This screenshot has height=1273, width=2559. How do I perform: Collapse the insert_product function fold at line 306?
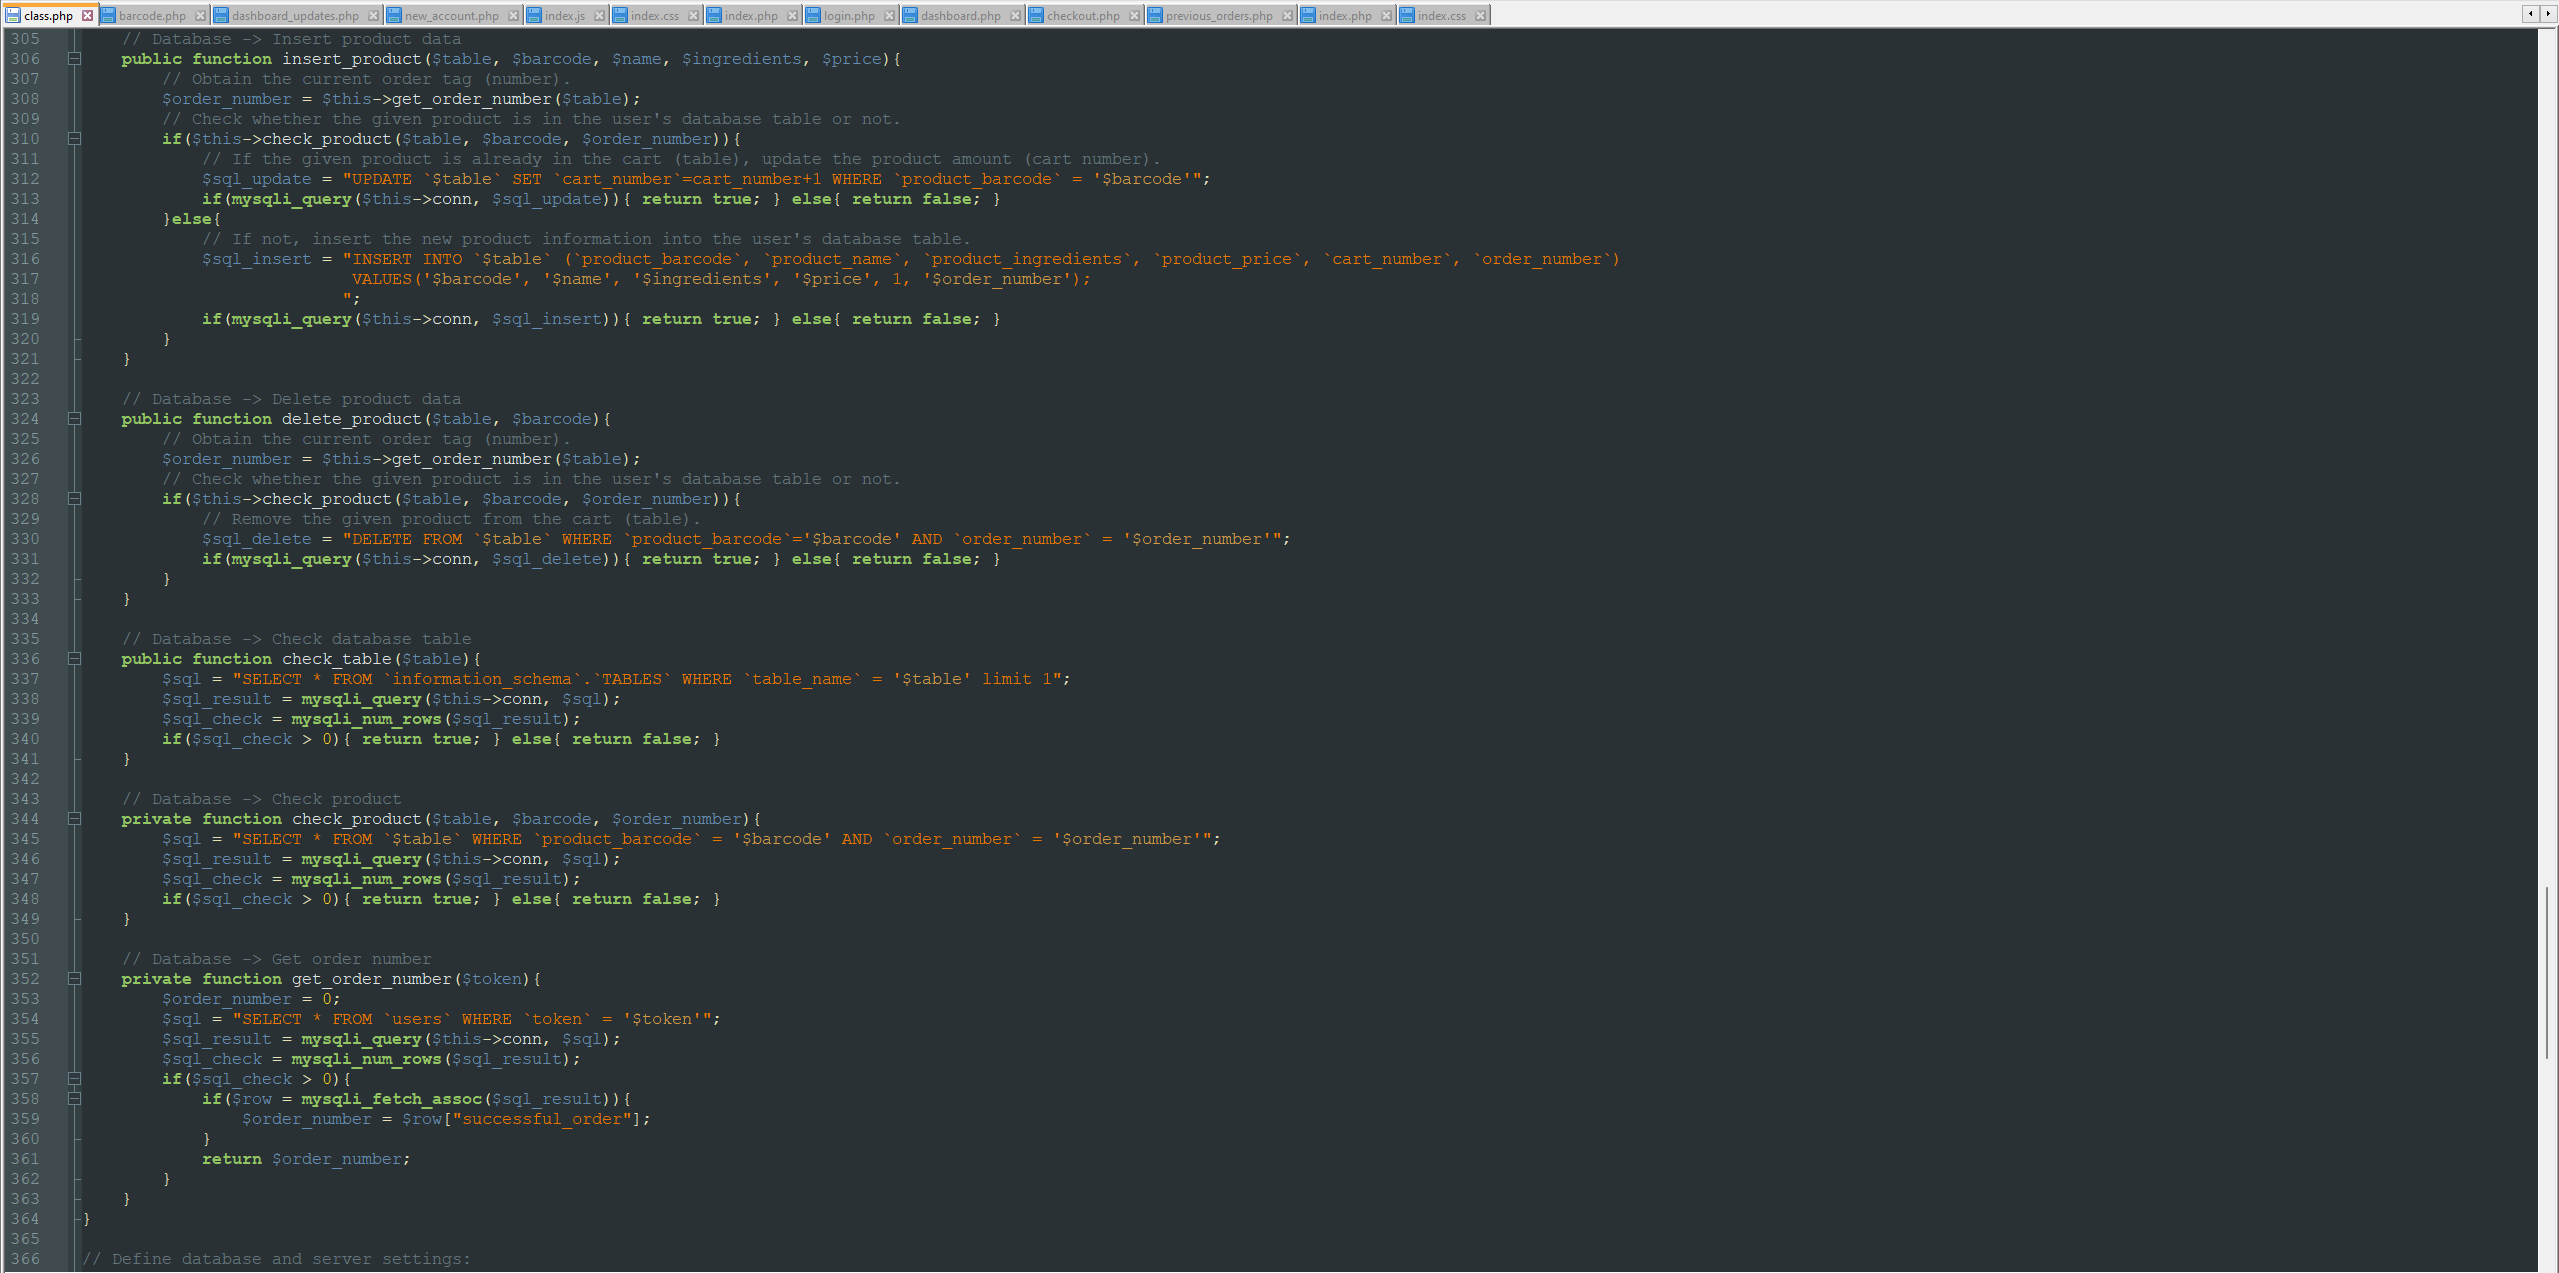75,59
